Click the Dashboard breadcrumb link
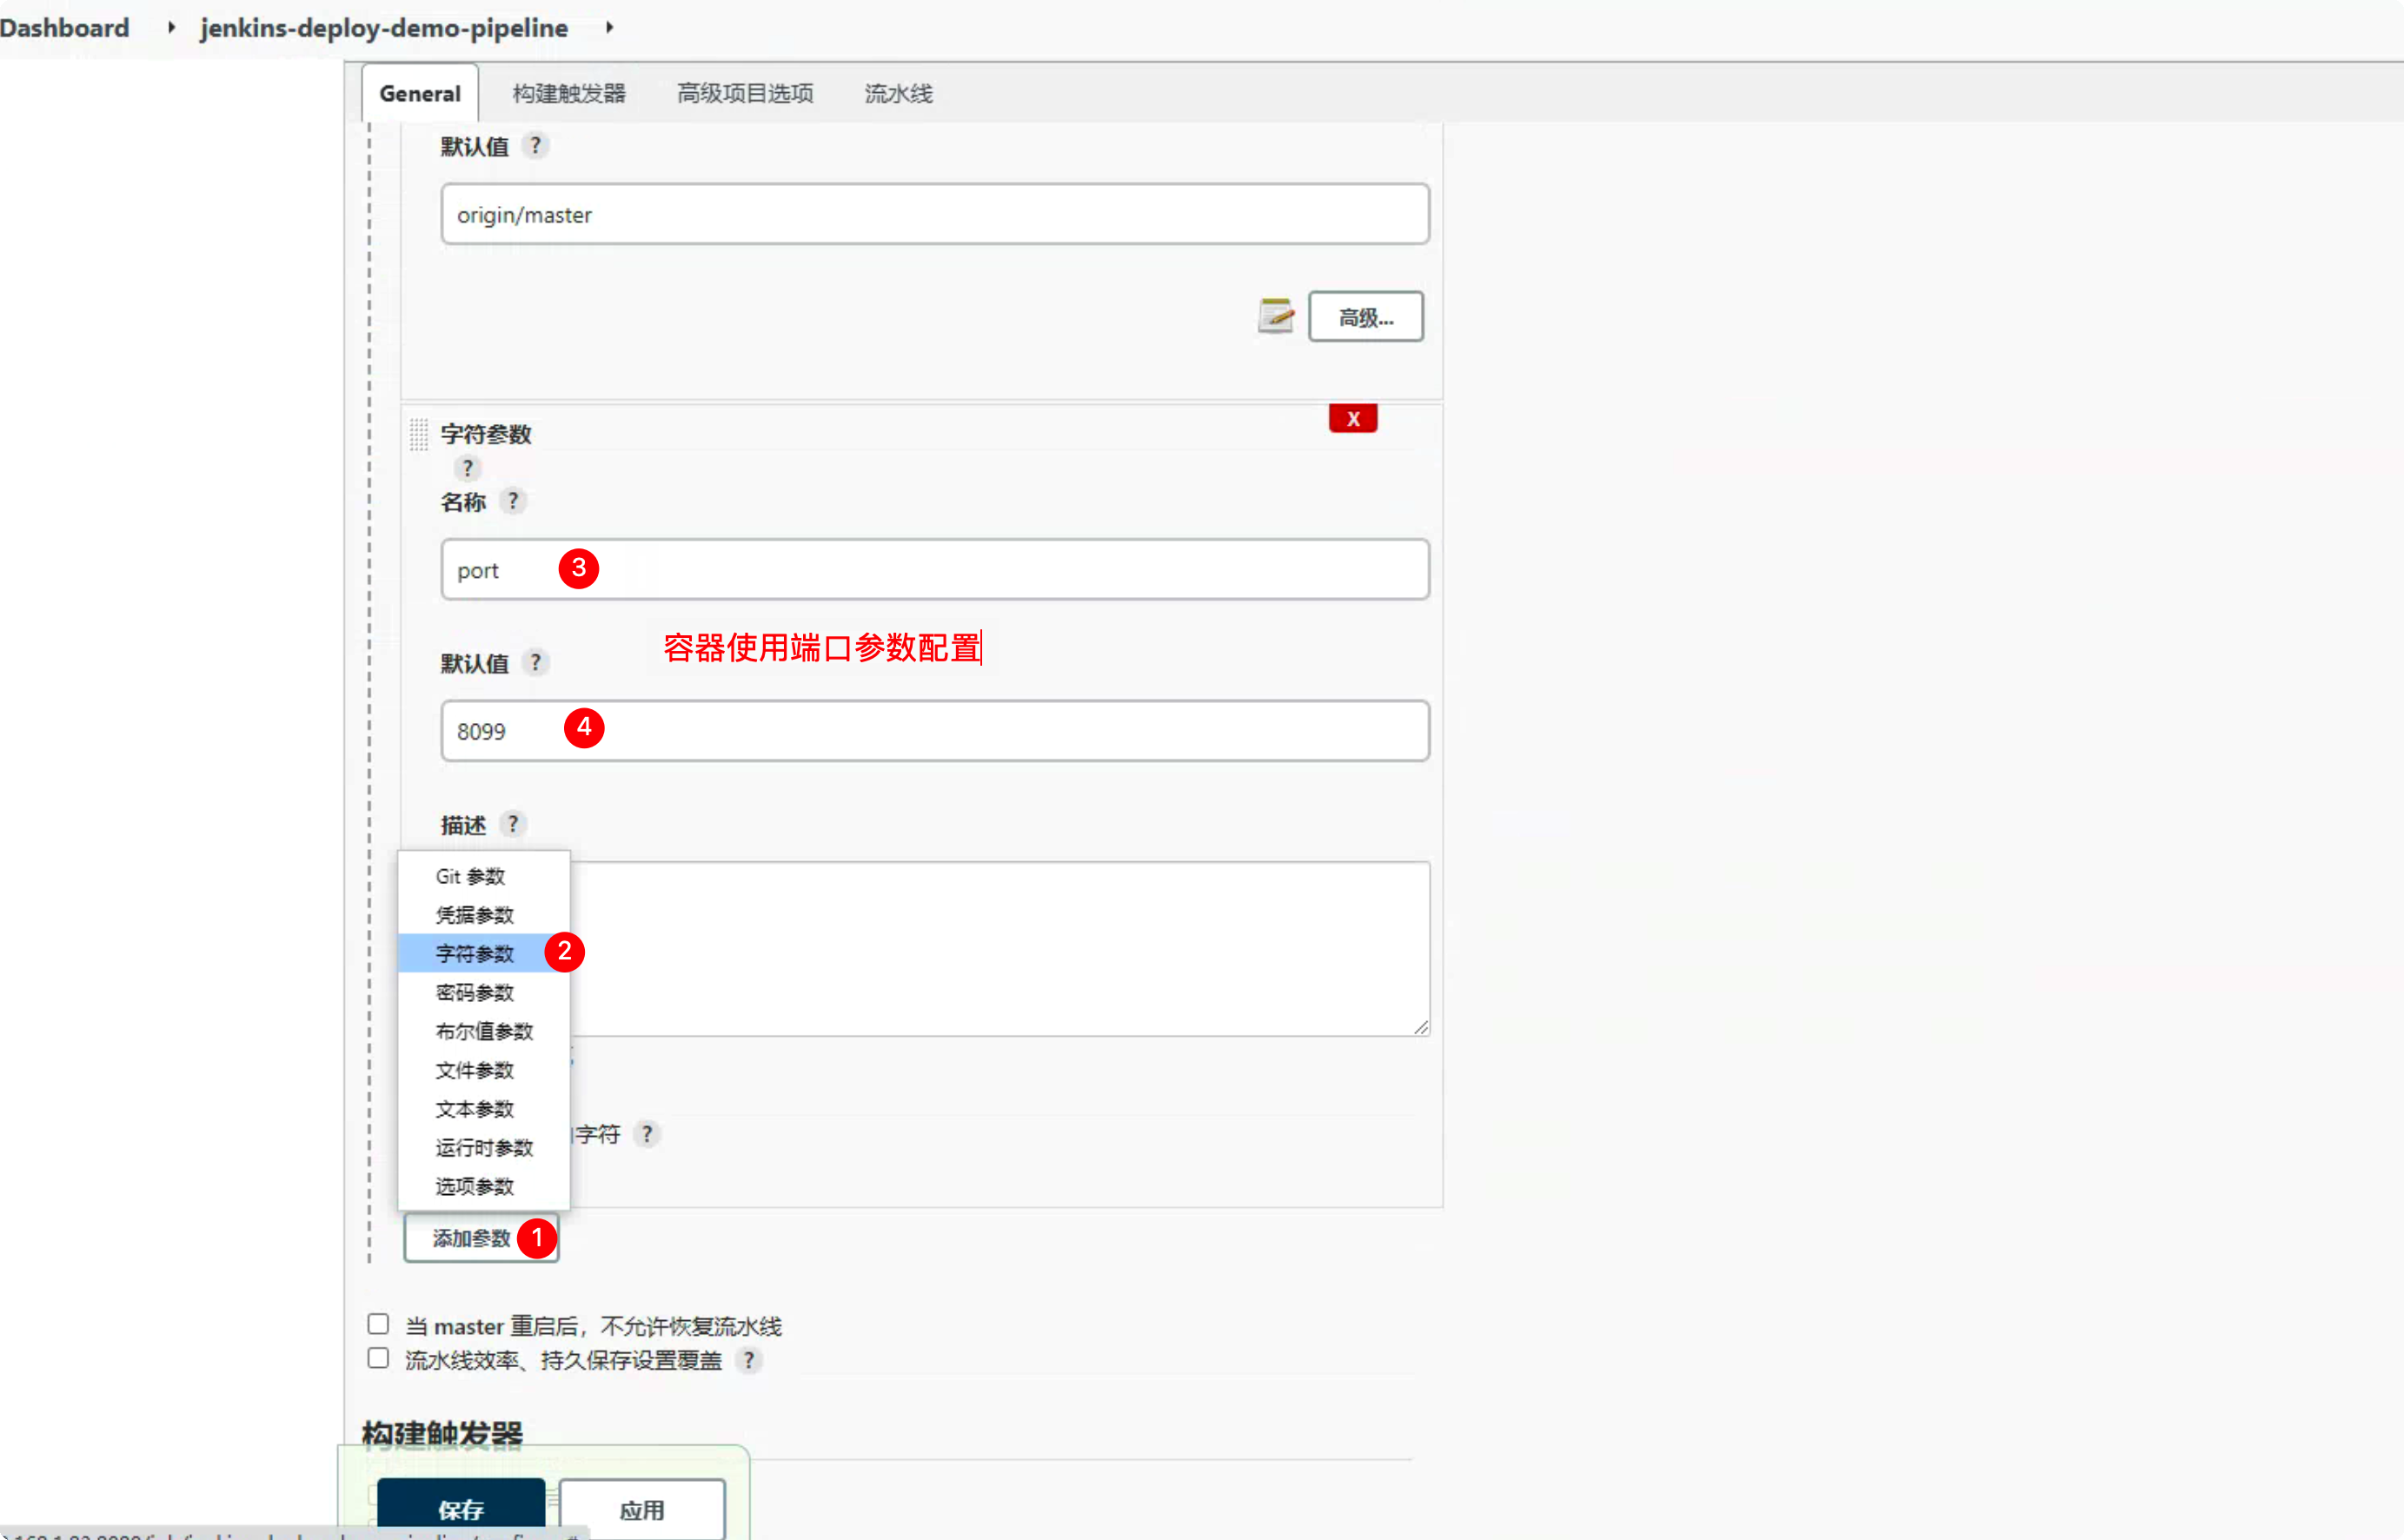The width and height of the screenshot is (2404, 1540). tap(65, 28)
